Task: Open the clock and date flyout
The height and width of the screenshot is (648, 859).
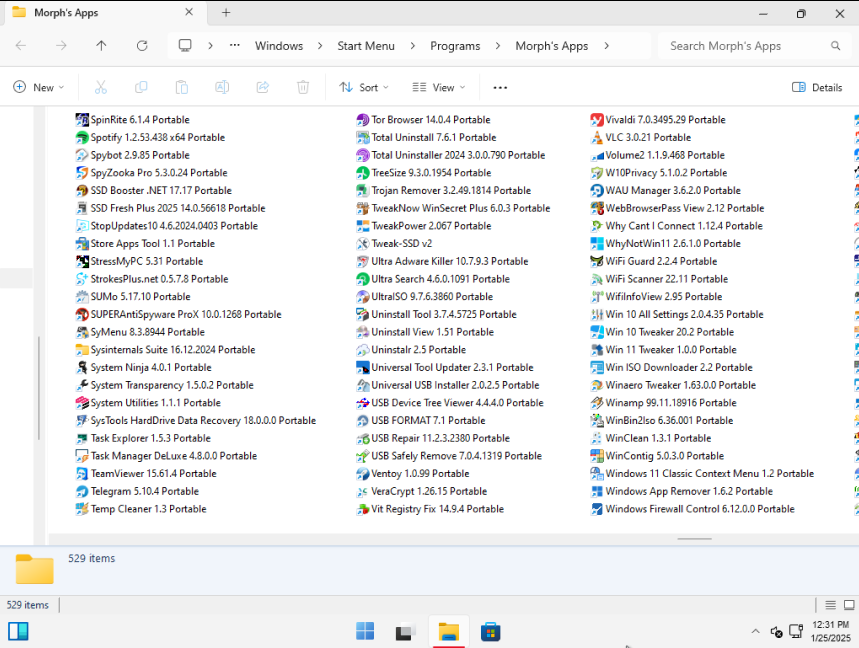Action: coord(831,632)
